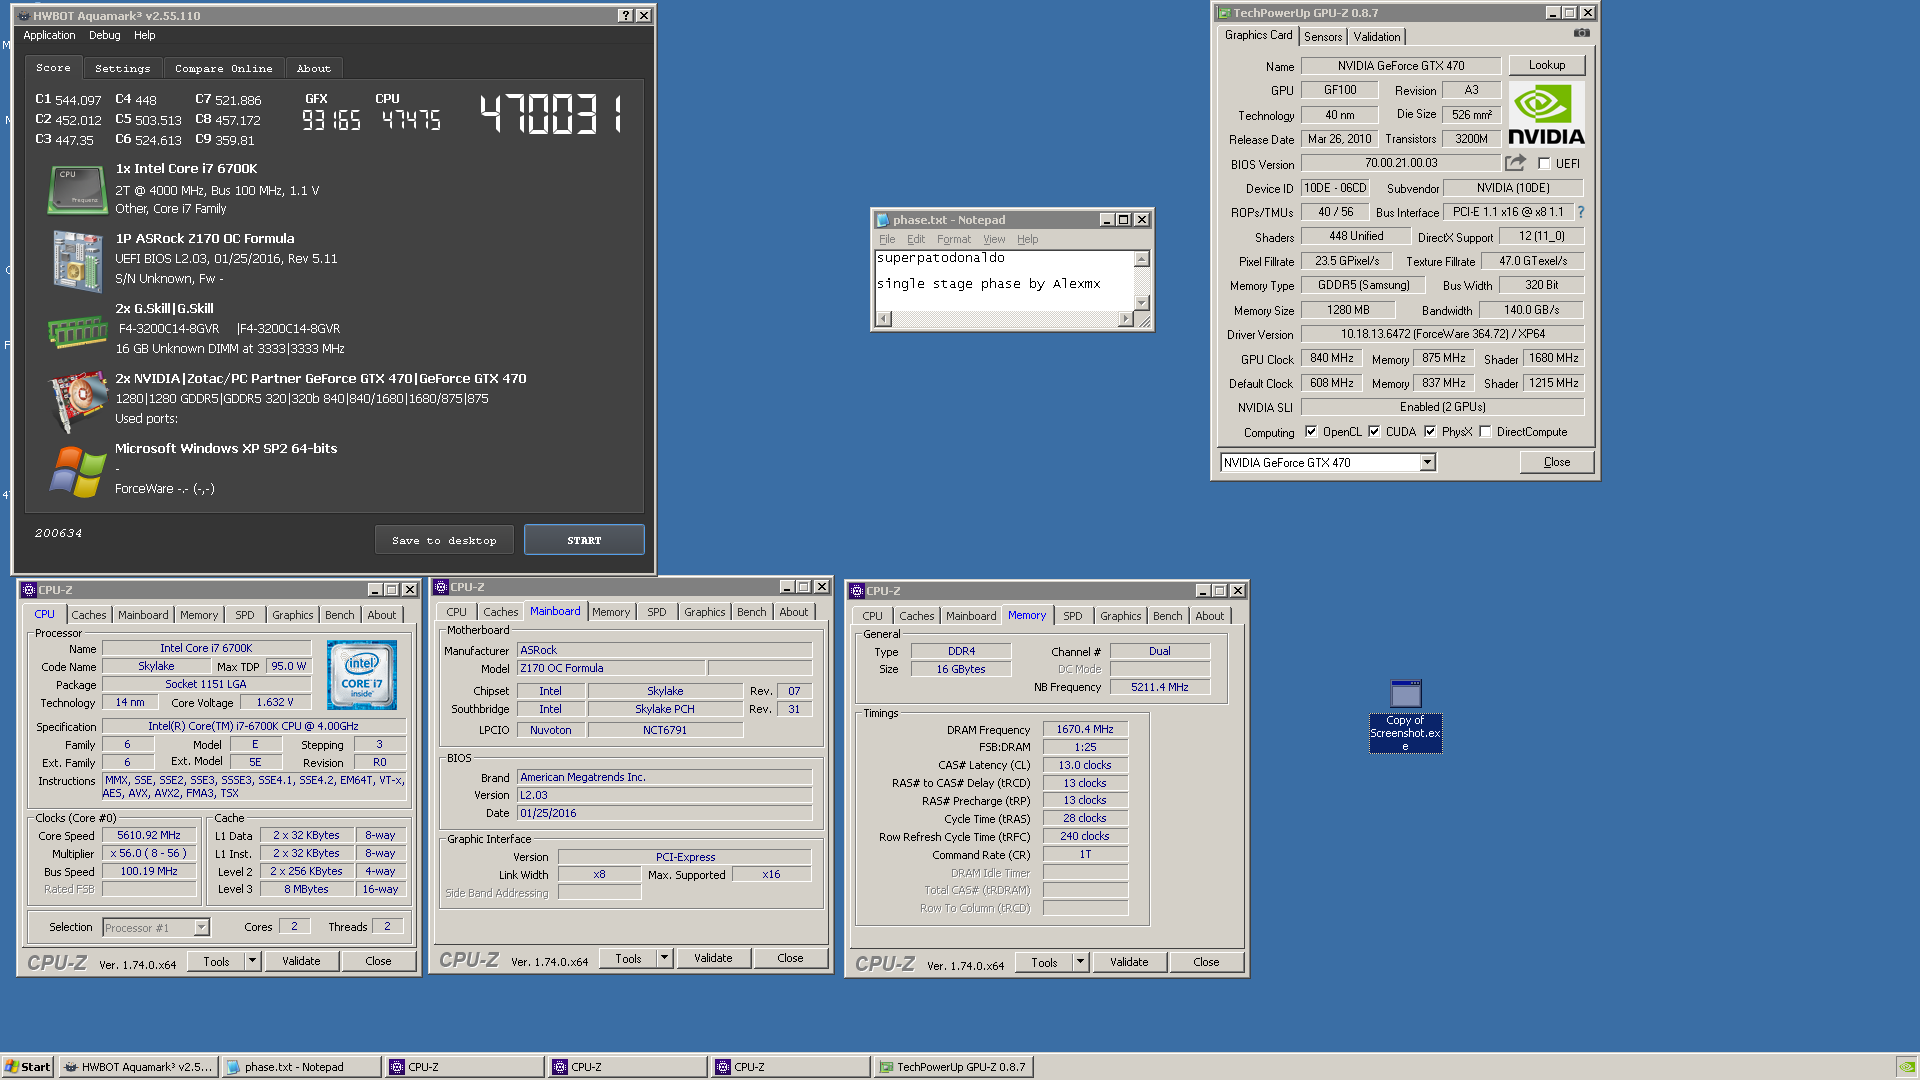Image resolution: width=1920 pixels, height=1080 pixels.
Task: Click the Bus Interface question mark icon
Action: (x=1581, y=212)
